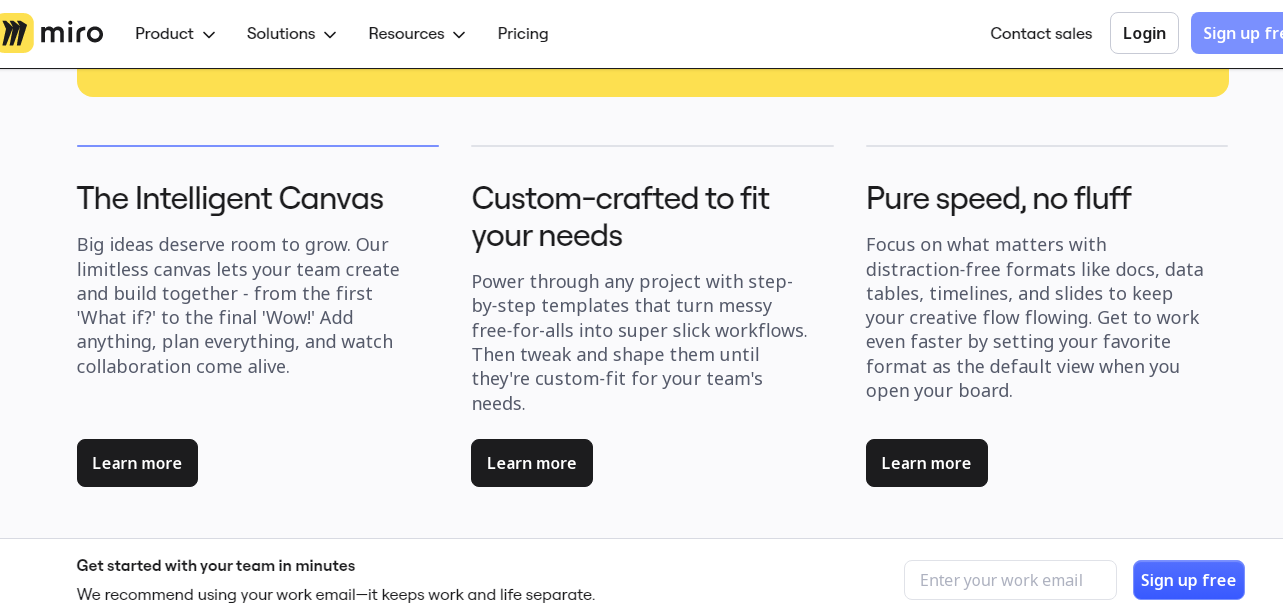Click the yellow banner at top
The image size is (1283, 611).
(x=652, y=83)
